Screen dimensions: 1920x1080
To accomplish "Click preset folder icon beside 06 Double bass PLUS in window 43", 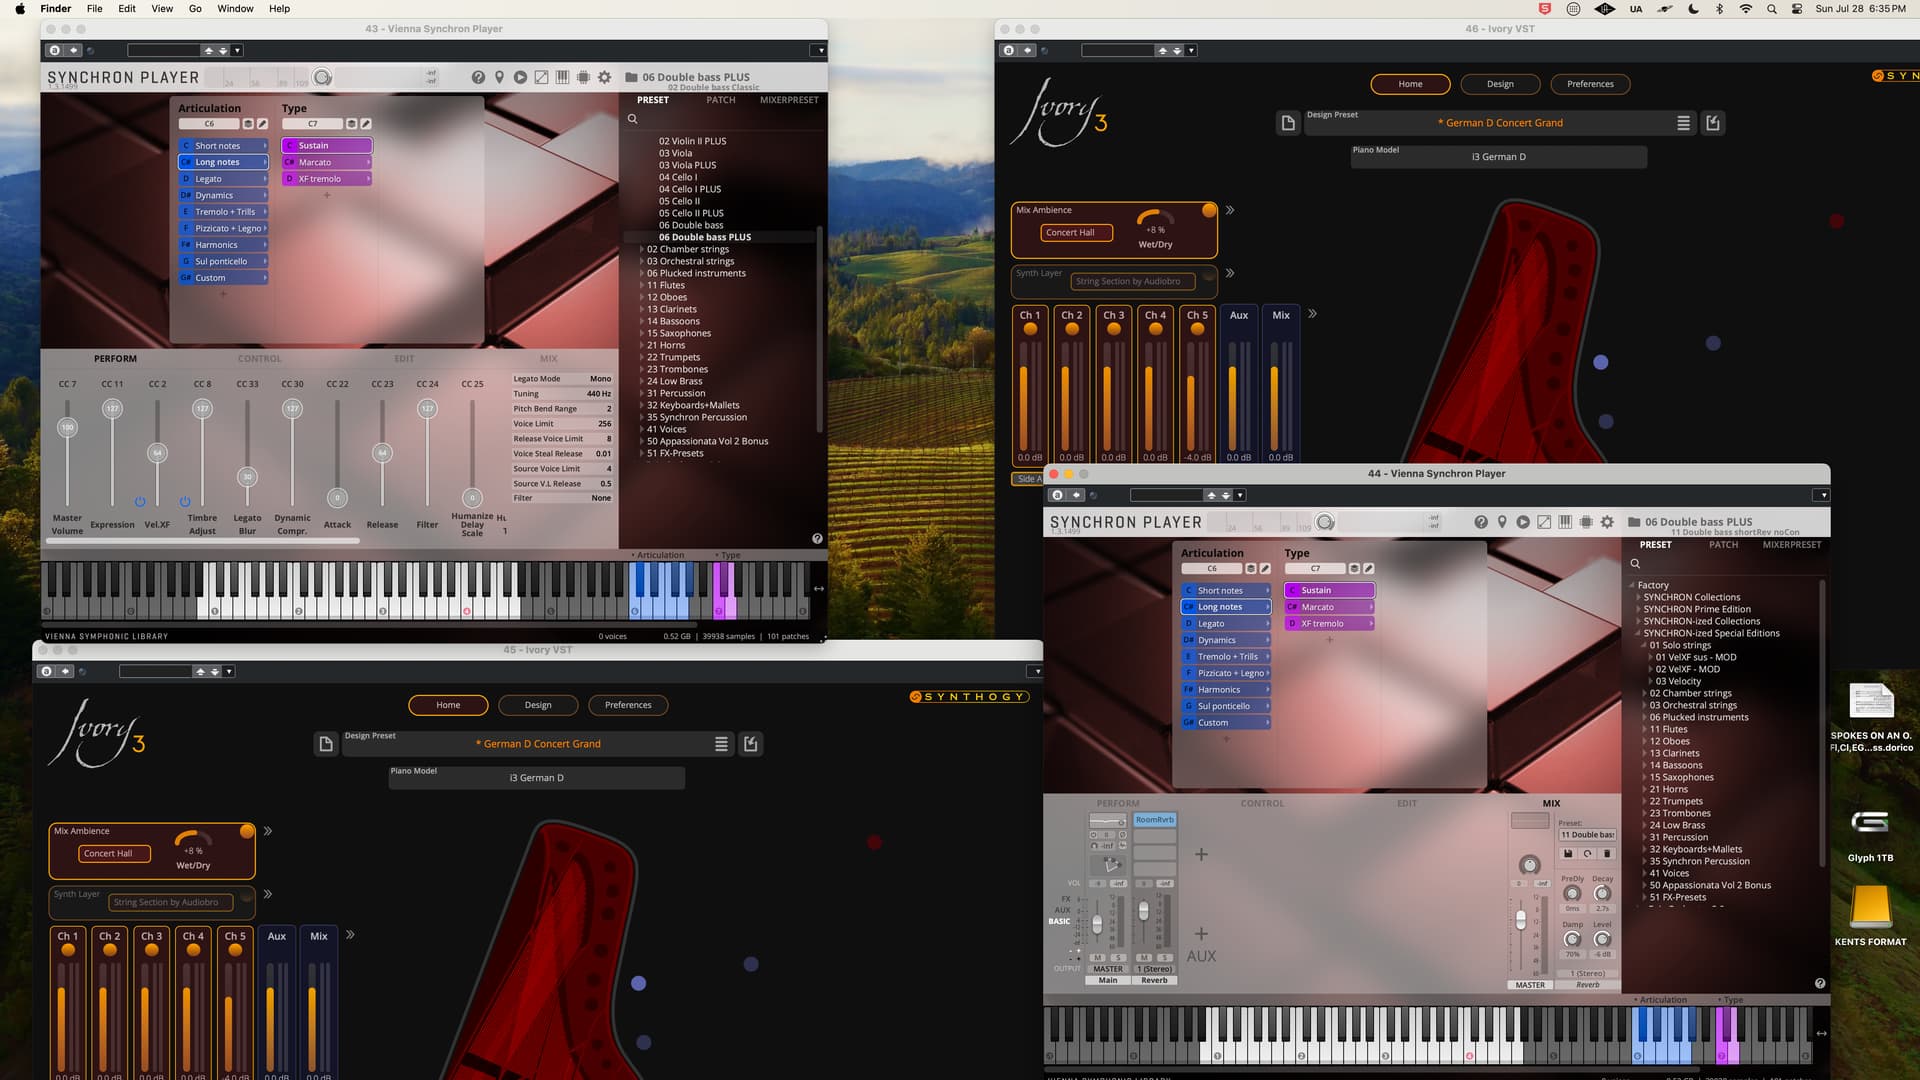I will pos(631,77).
